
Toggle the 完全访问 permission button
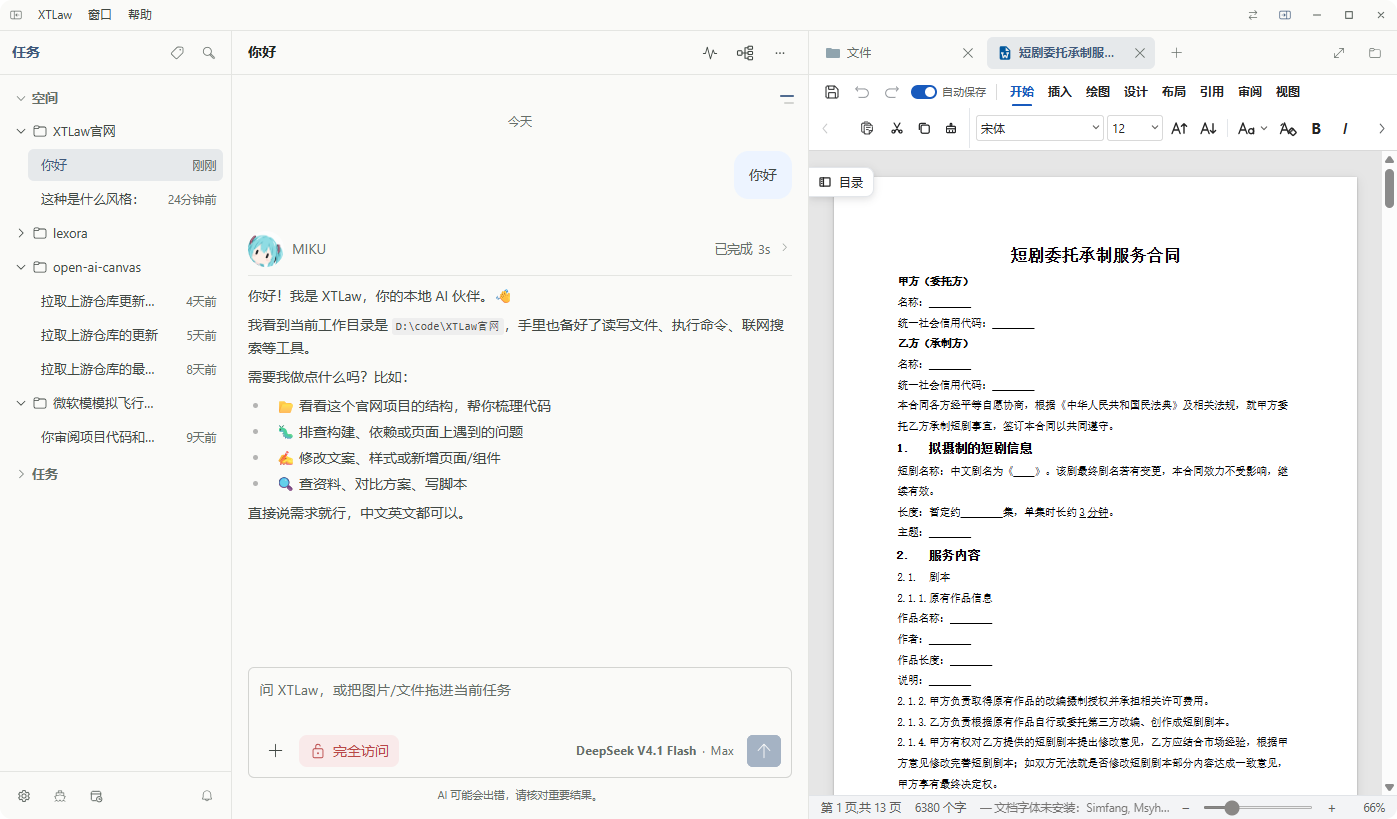[349, 751]
